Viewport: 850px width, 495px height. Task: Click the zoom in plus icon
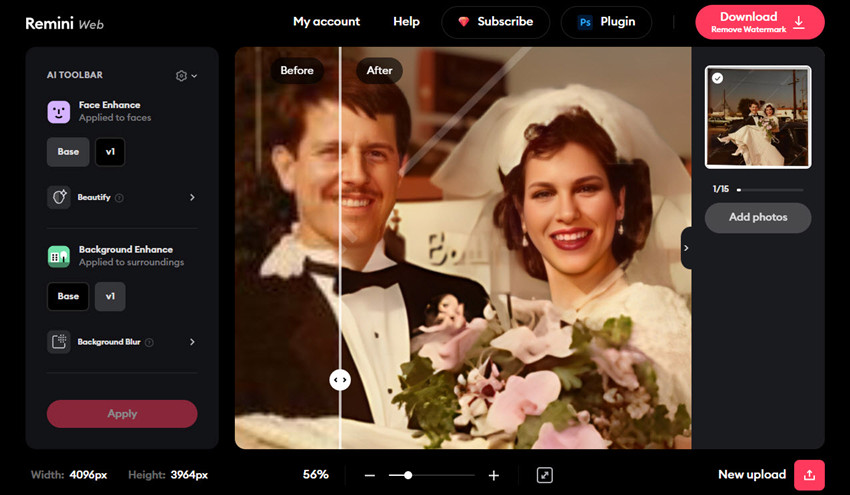[493, 475]
